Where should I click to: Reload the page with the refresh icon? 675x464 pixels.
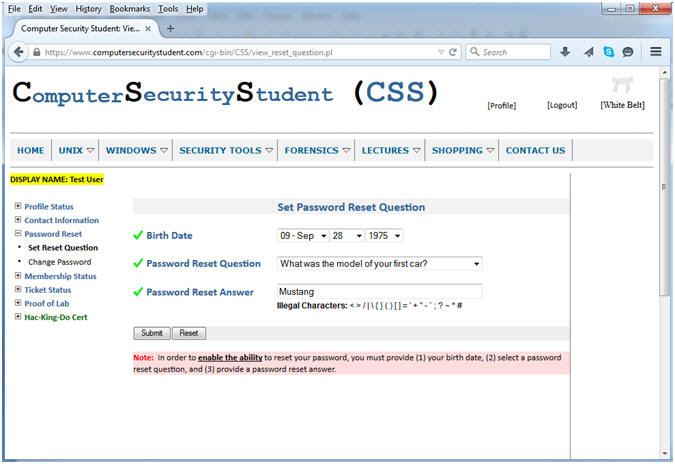click(452, 52)
